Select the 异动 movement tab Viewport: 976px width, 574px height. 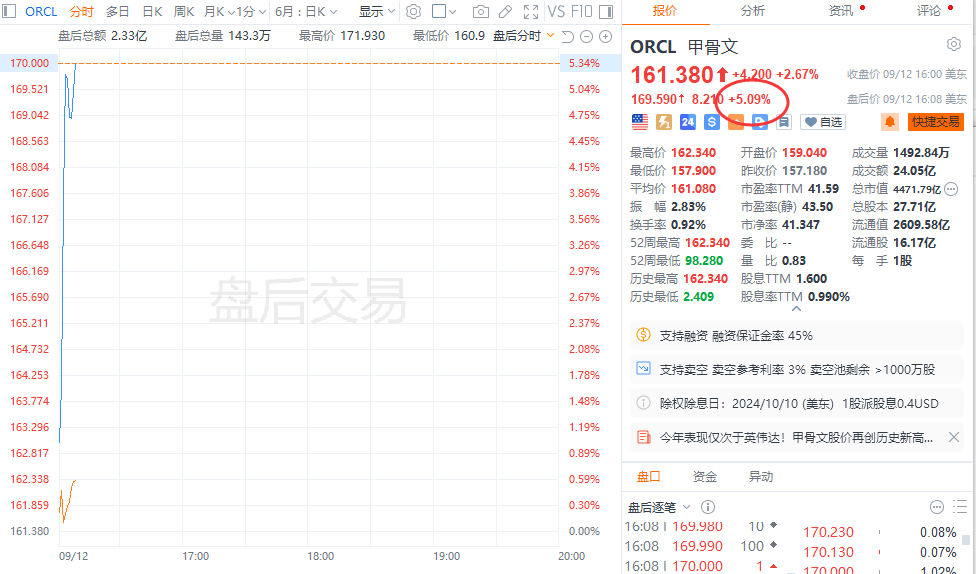[x=761, y=476]
